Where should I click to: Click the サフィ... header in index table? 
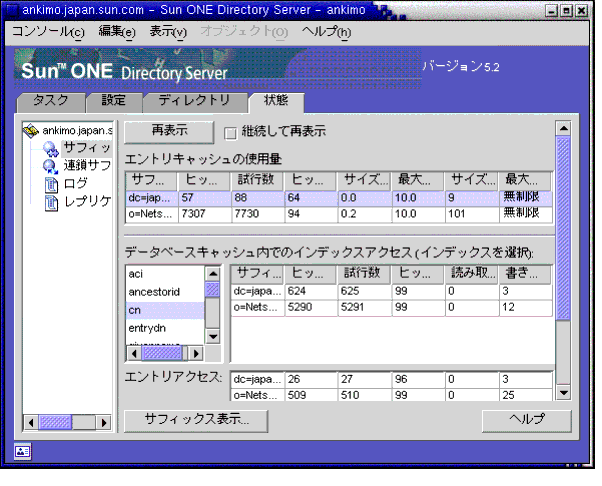click(257, 273)
